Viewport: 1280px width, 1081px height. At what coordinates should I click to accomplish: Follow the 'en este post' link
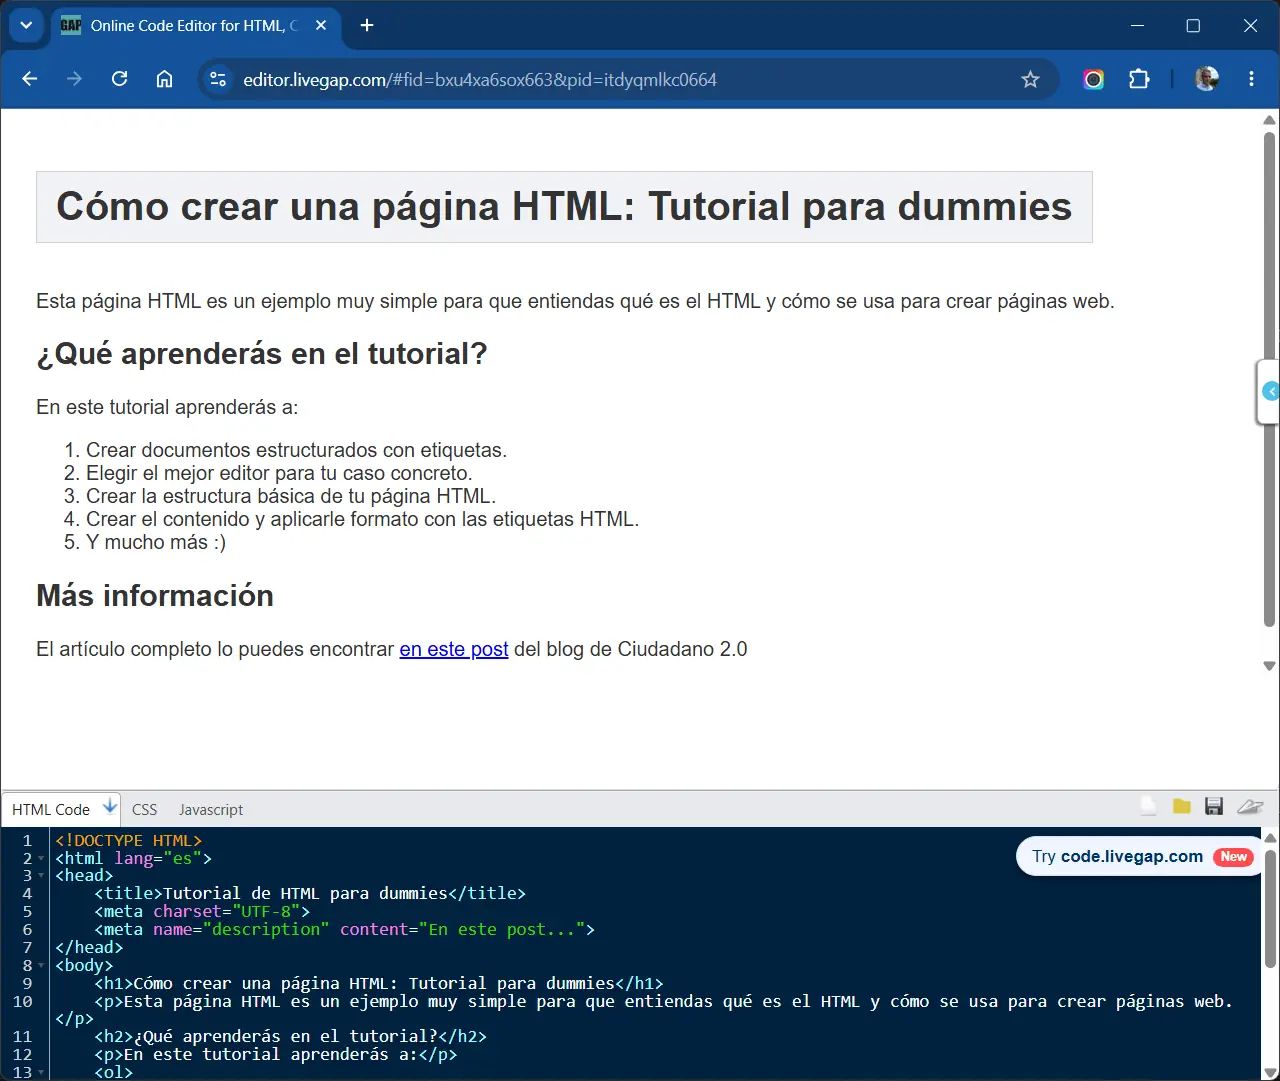454,649
